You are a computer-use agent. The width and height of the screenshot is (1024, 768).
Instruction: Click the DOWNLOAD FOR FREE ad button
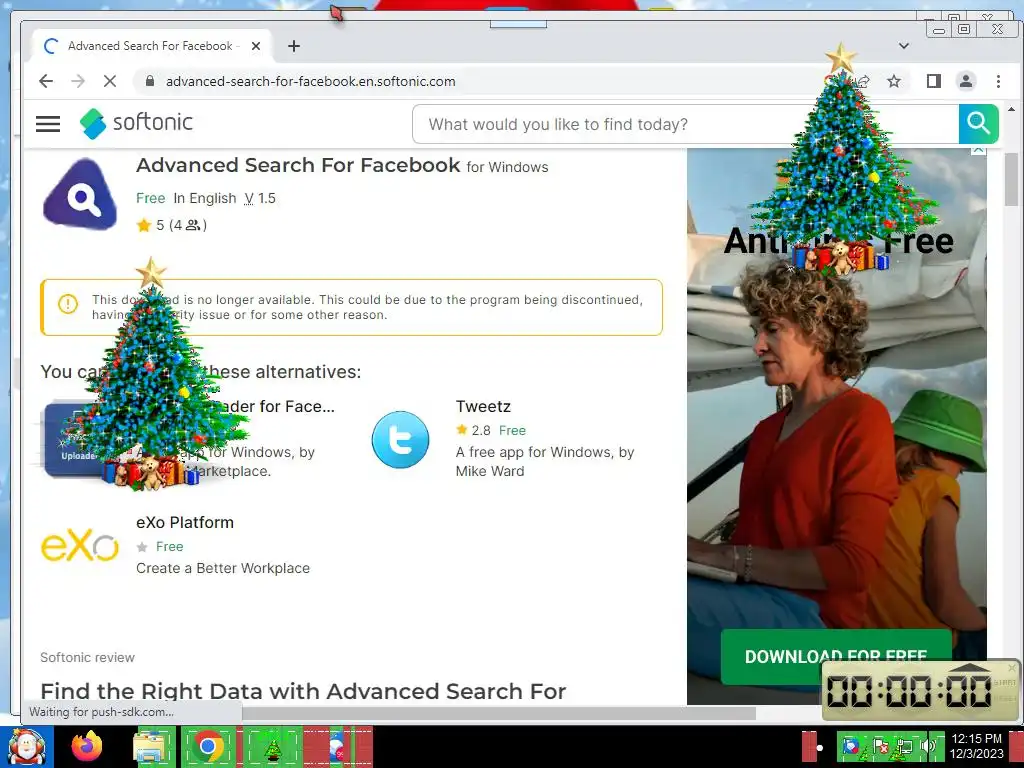point(836,656)
